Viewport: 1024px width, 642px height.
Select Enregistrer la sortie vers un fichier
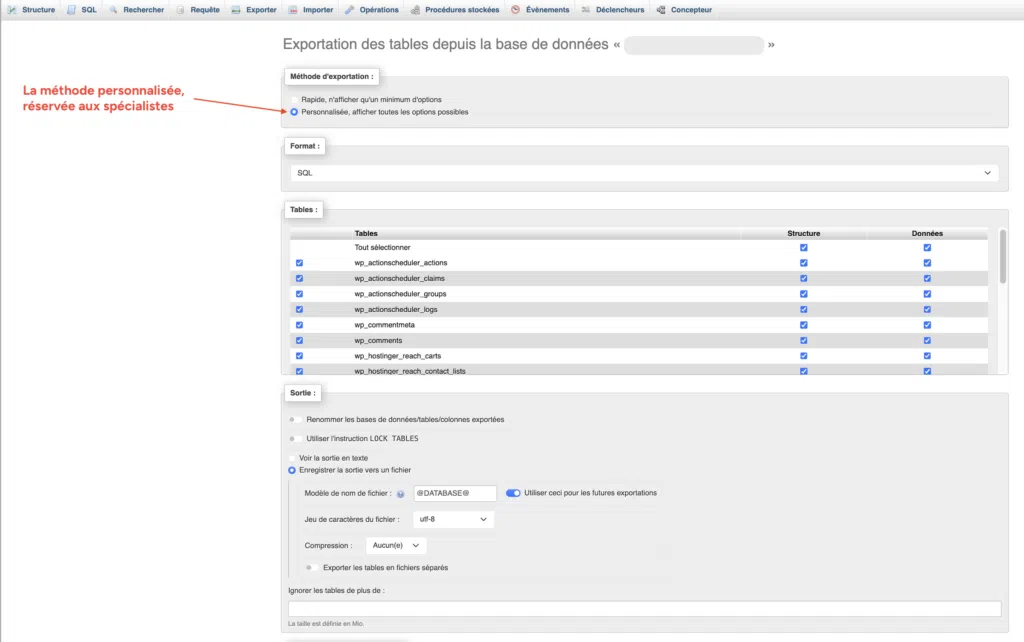pos(292,470)
